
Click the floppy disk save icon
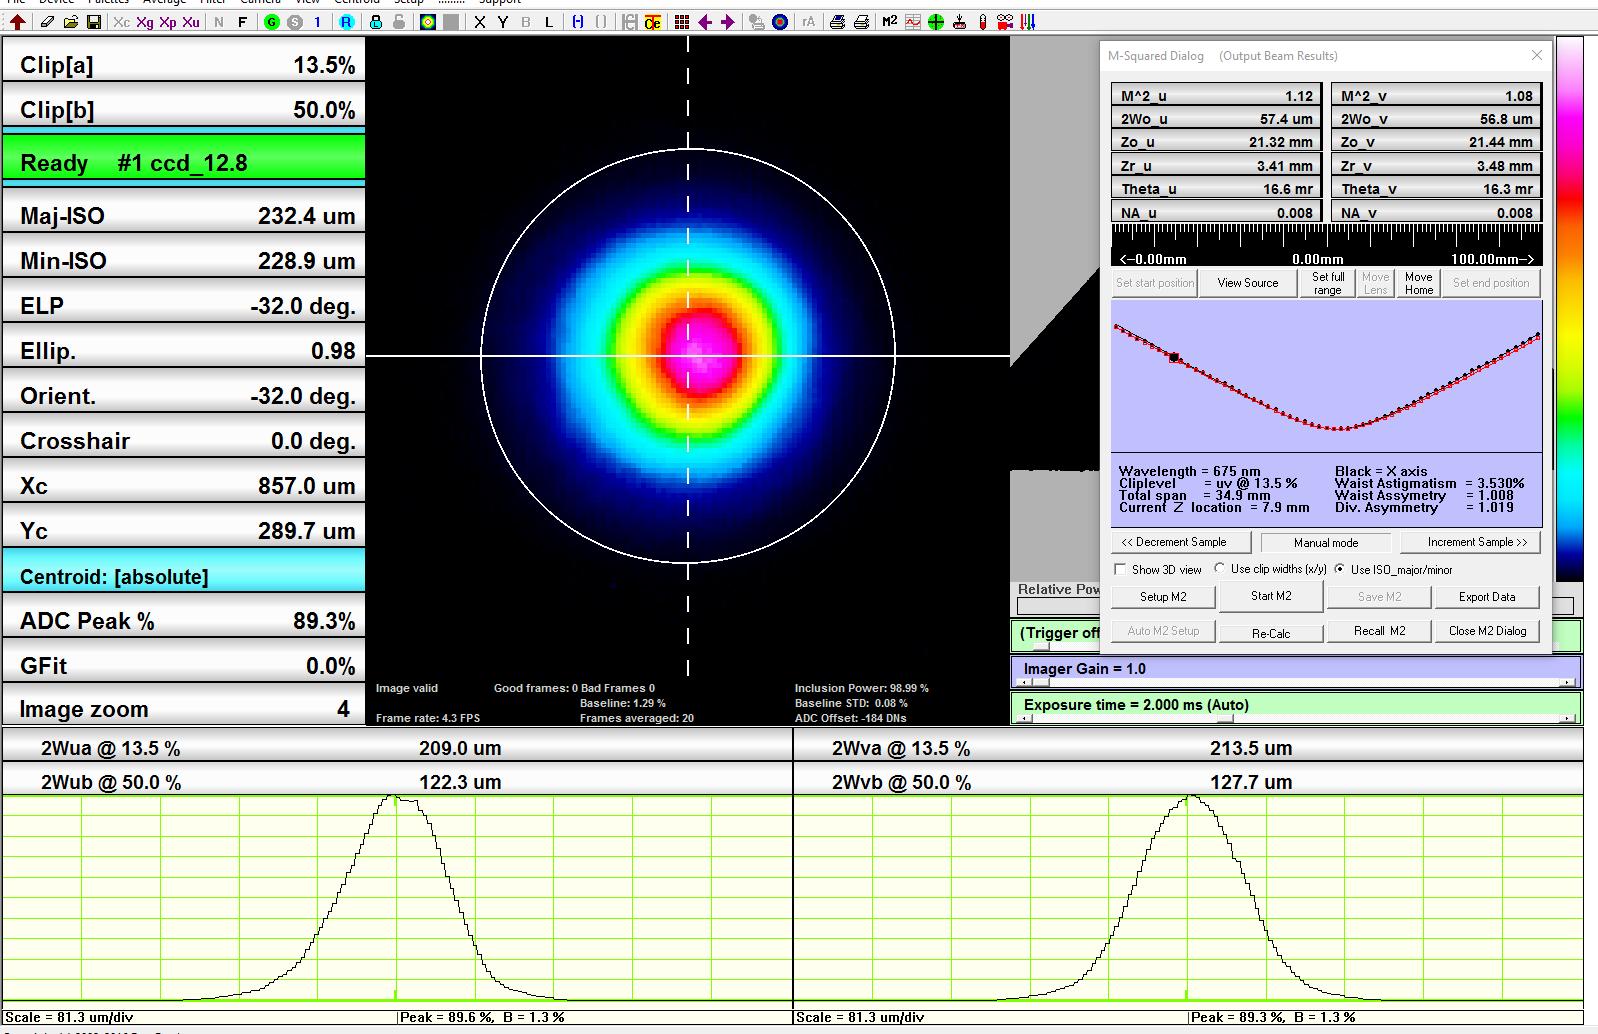(93, 21)
